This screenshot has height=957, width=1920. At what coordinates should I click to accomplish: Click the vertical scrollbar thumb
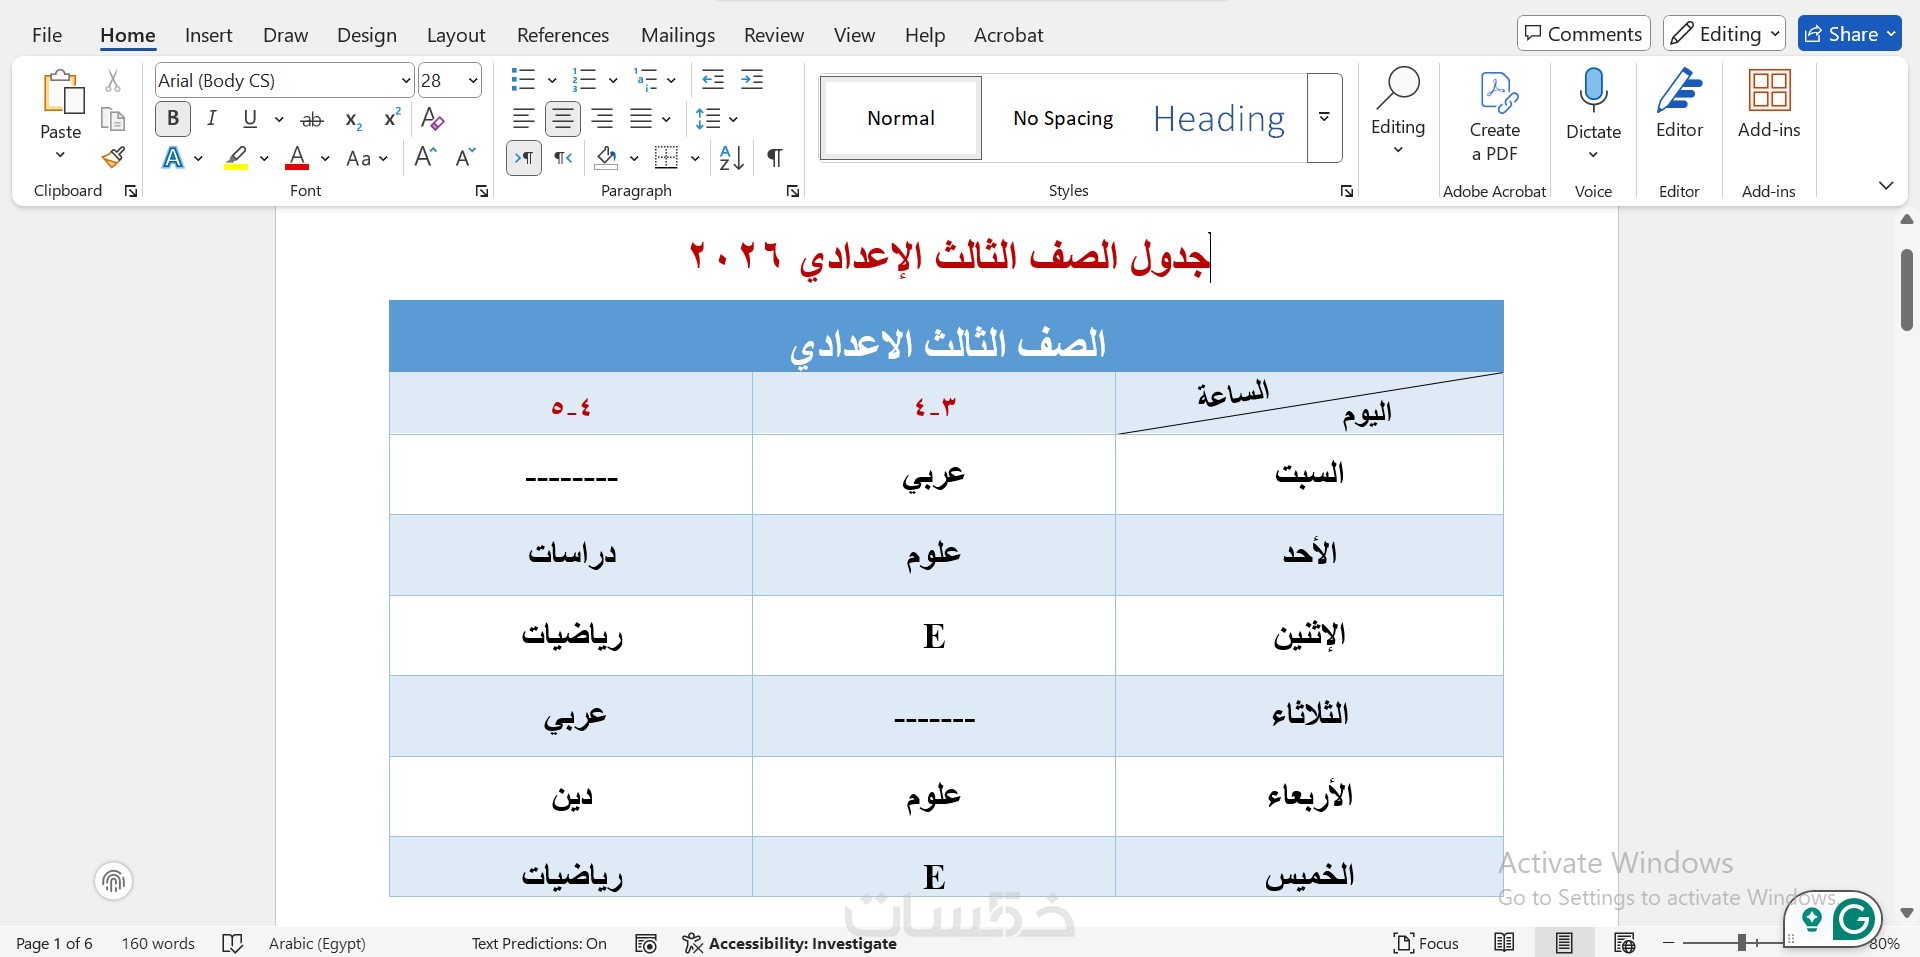[x=1906, y=290]
